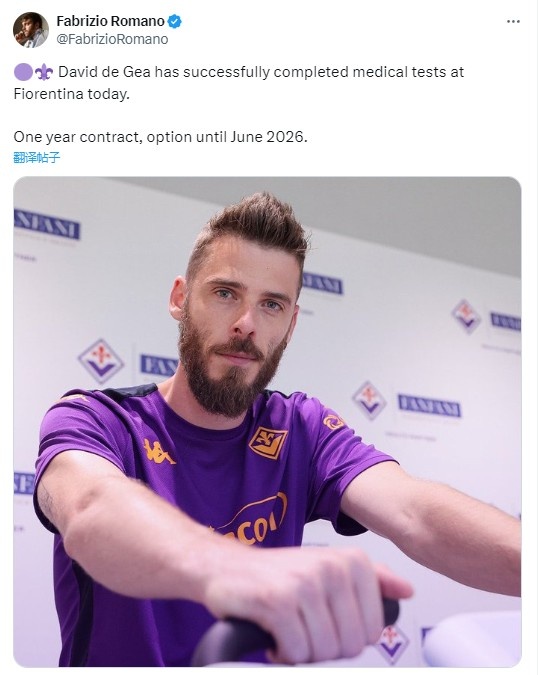538x675 pixels.
Task: Click the orange sponsor lettering on the shirt front
Action: [x=252, y=521]
